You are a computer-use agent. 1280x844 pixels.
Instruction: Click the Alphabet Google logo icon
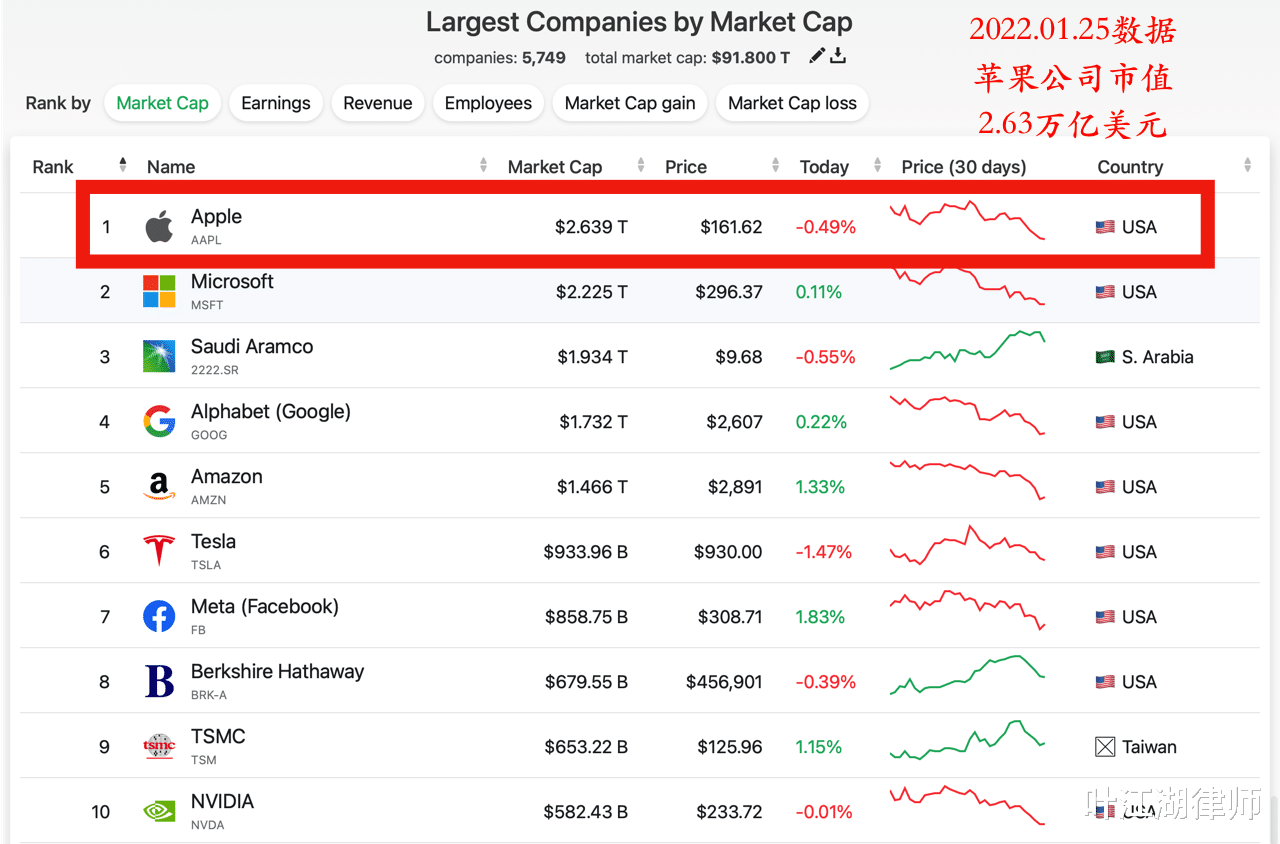pyautogui.click(x=159, y=422)
